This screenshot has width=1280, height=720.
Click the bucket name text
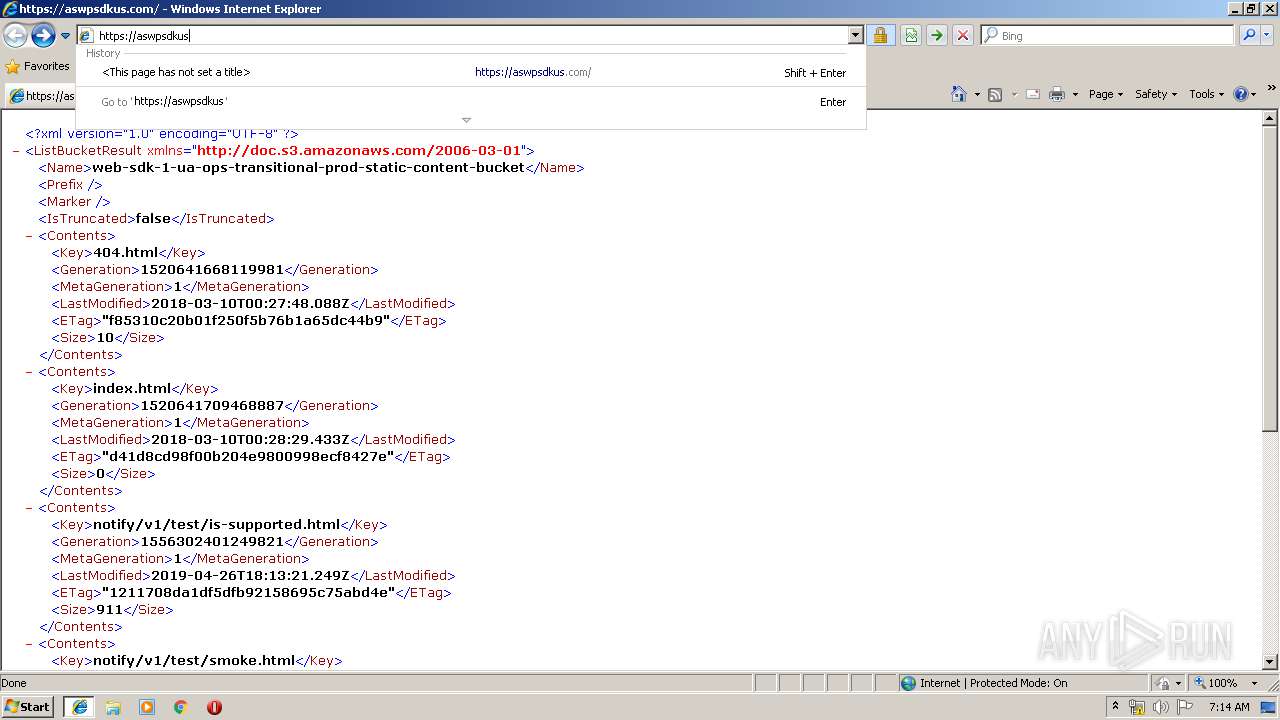308,168
